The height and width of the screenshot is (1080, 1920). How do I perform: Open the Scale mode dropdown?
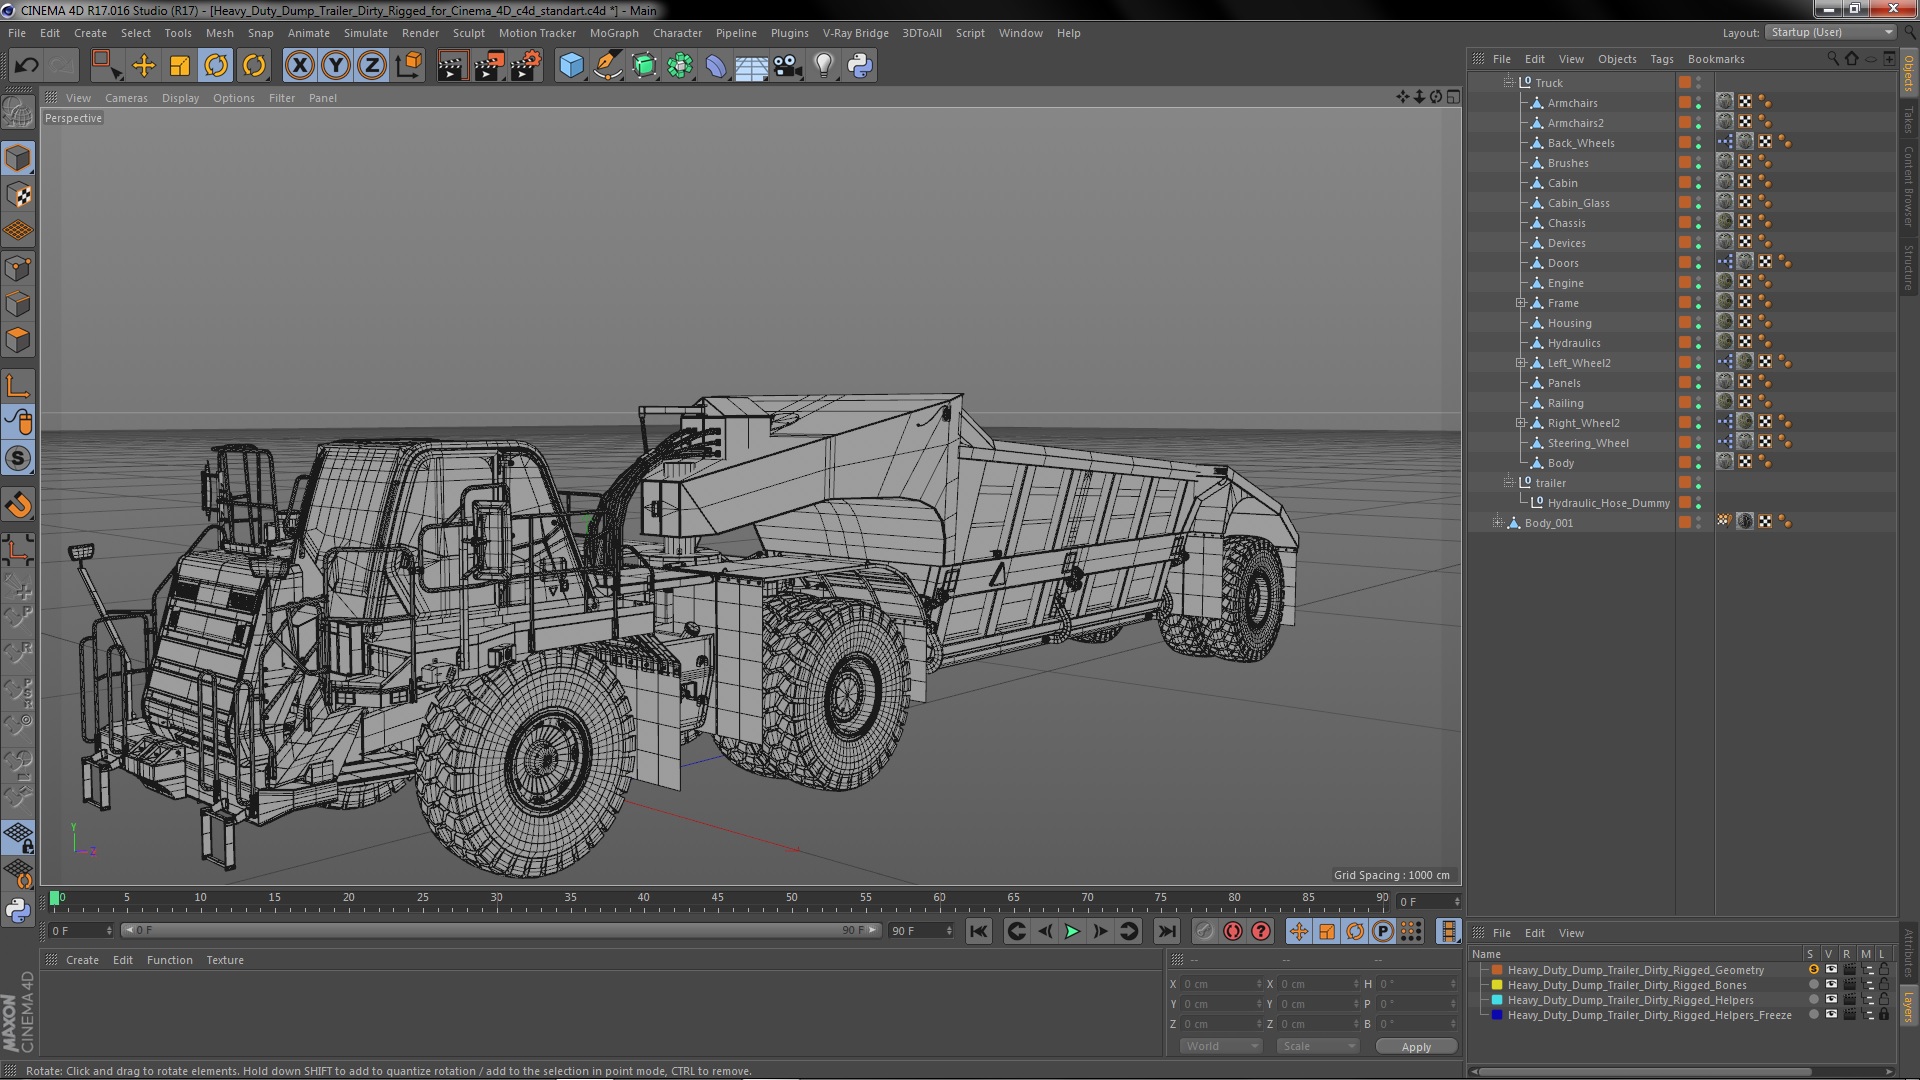click(x=1317, y=1046)
